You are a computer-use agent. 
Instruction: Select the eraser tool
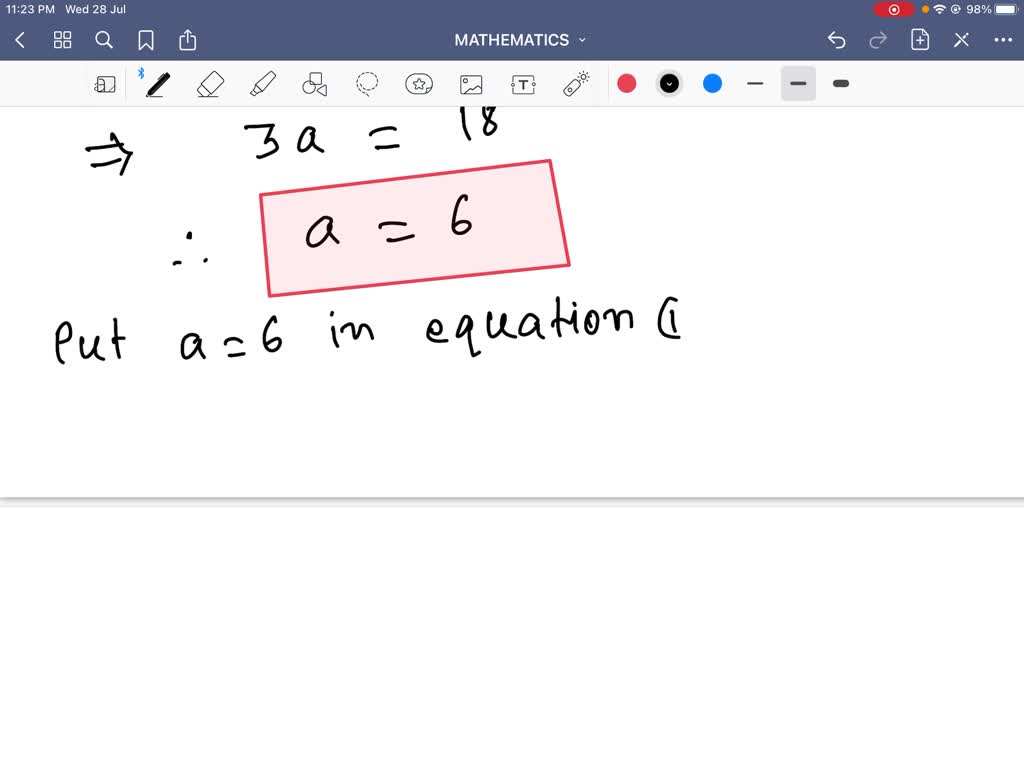210,84
